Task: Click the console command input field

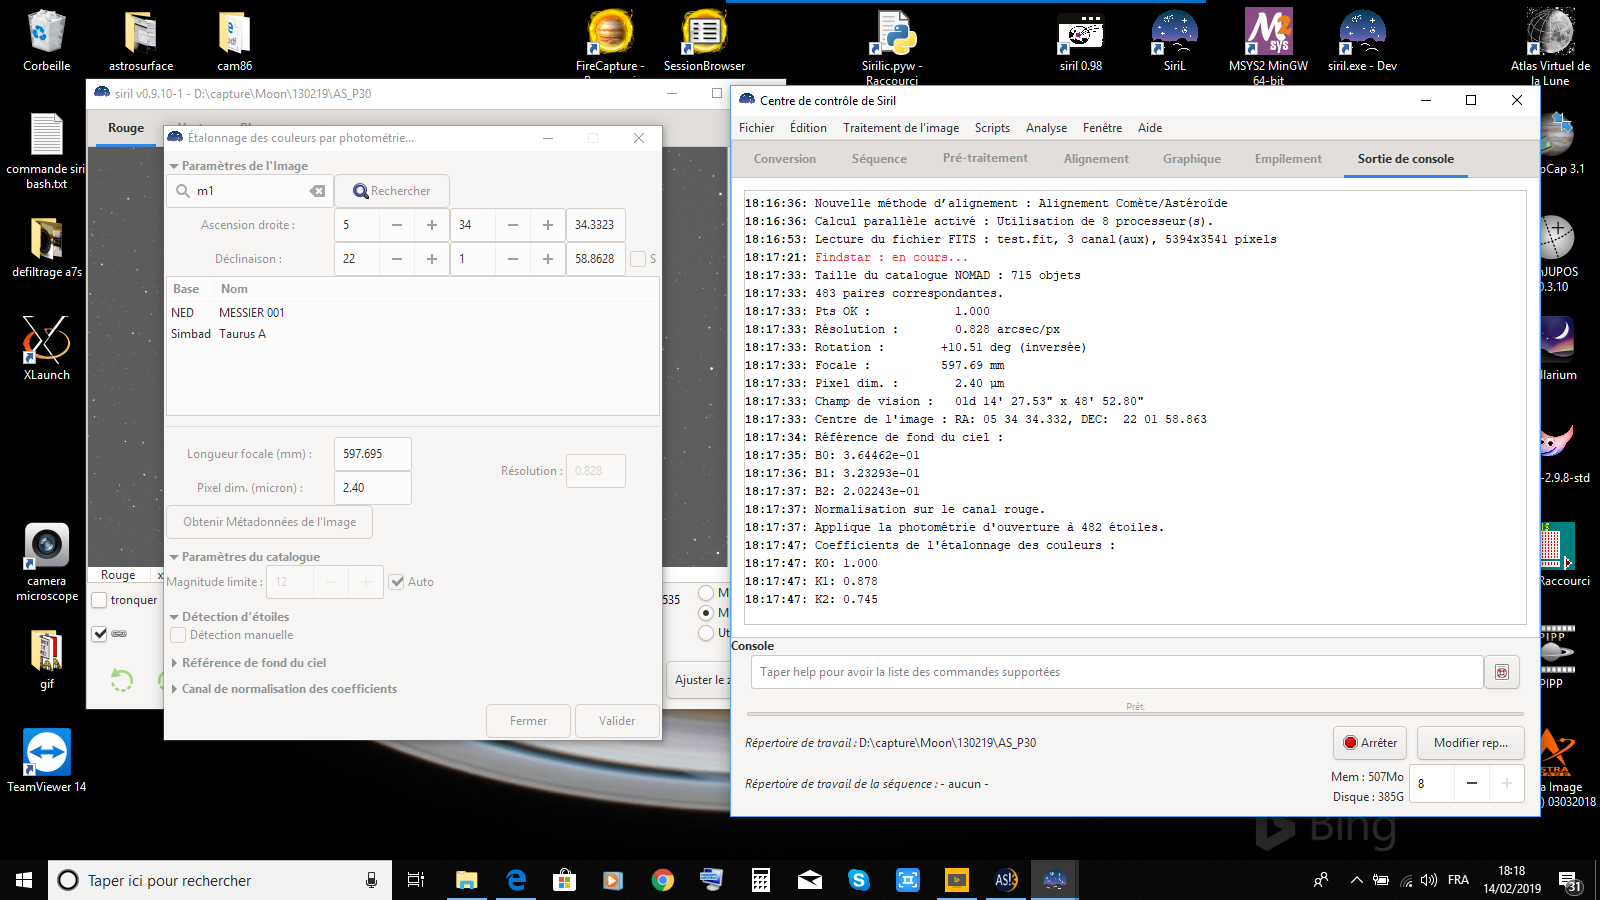Action: 1117,672
